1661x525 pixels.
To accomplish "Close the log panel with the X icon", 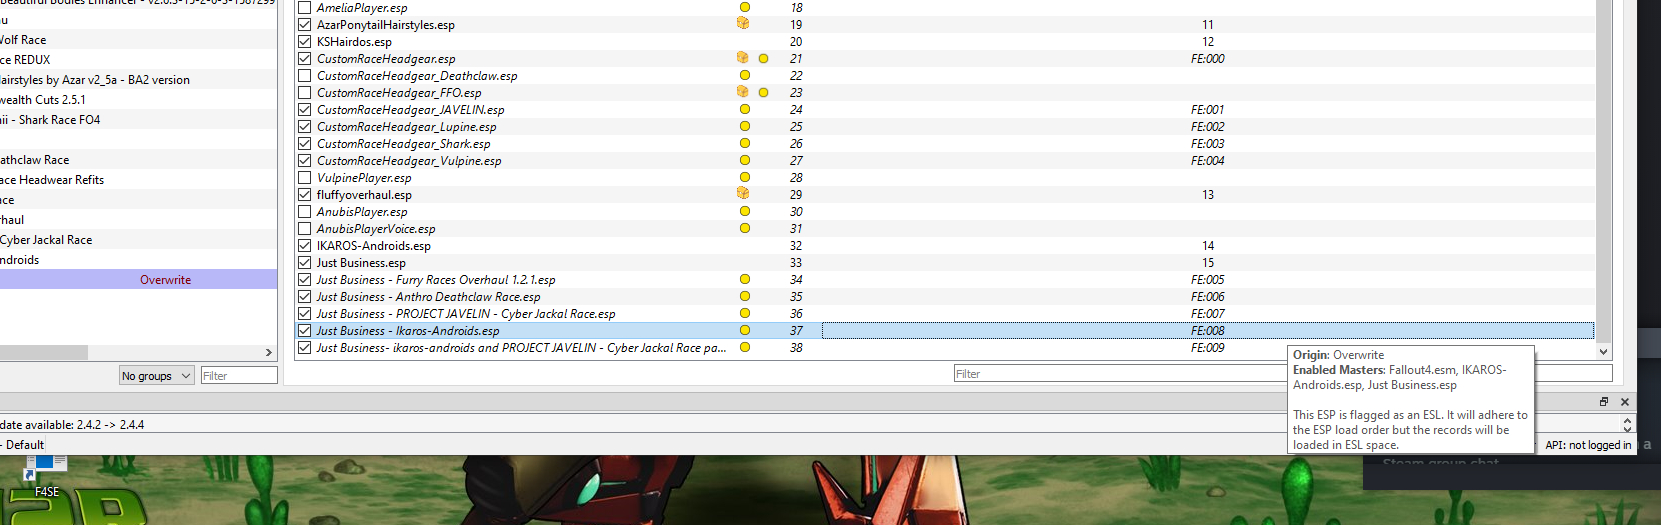I will click(x=1625, y=401).
